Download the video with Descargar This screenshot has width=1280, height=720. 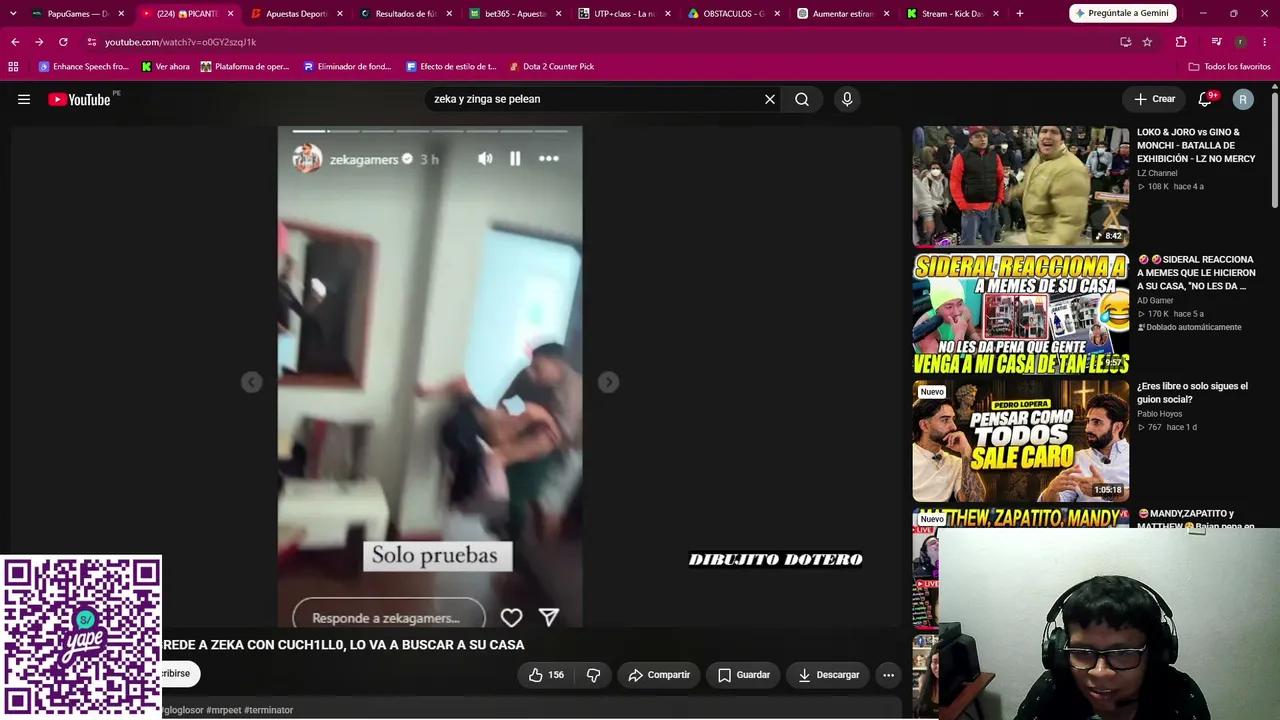(x=828, y=675)
